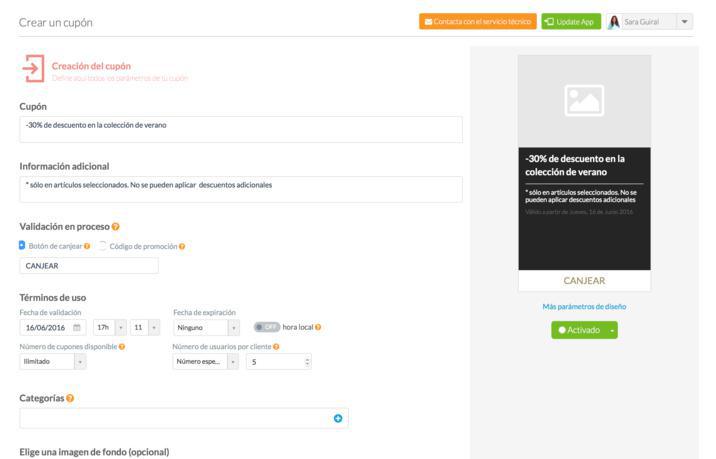This screenshot has height=459, width=716.
Task: Open the Fecha de expiración Ninguno dropdown
Action: pyautogui.click(x=206, y=327)
